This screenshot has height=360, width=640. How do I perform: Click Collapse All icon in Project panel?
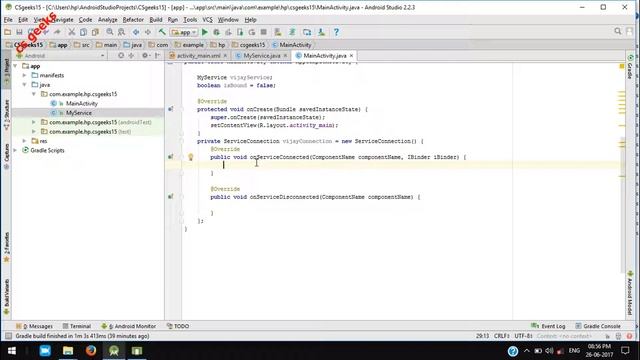point(131,56)
